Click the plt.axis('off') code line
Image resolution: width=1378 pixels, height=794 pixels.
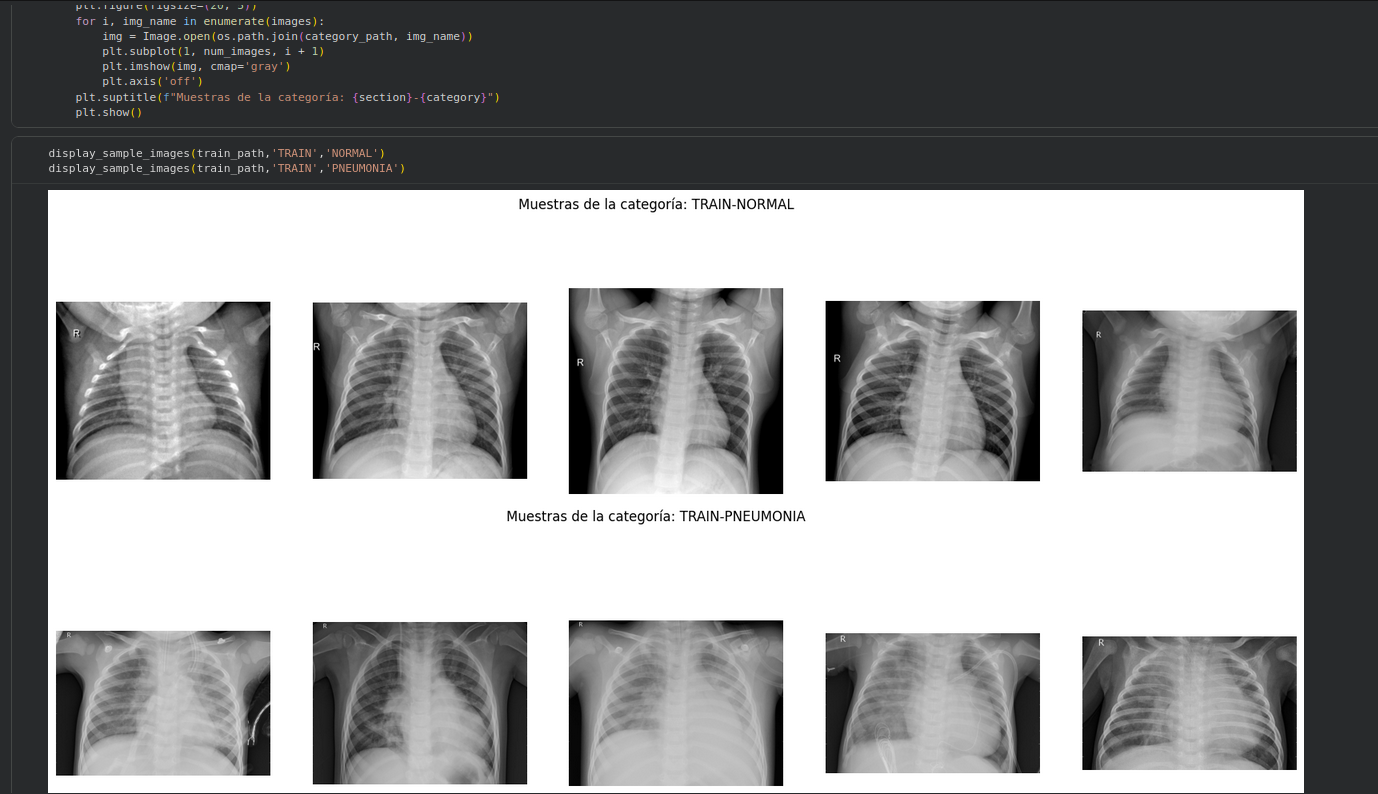click(x=152, y=82)
